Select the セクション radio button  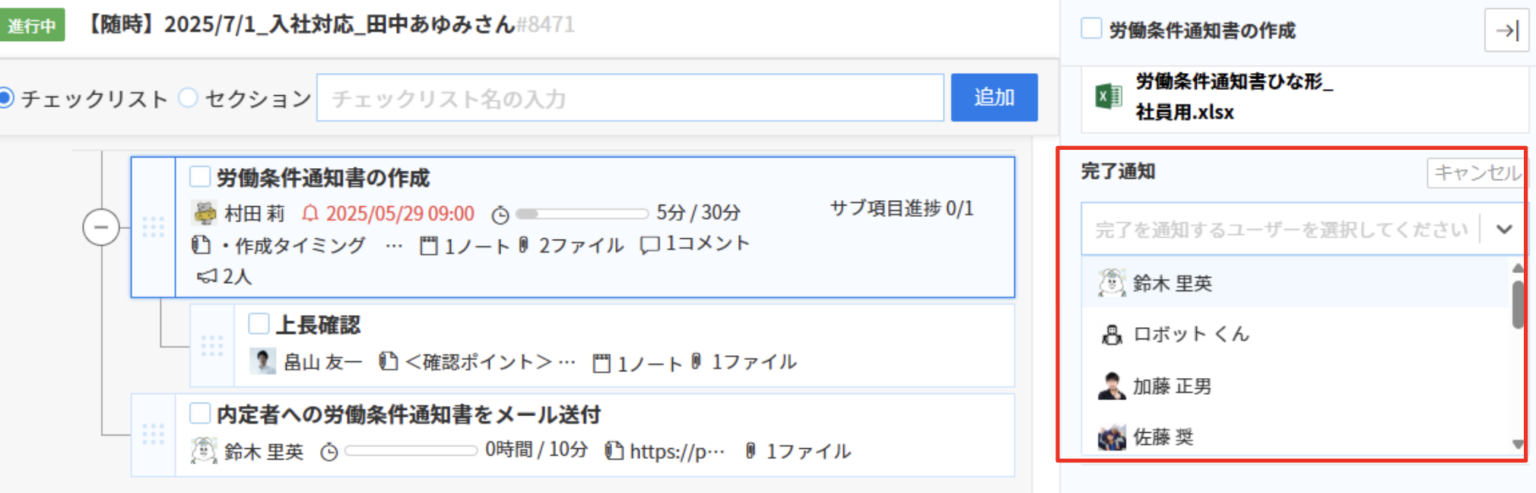click(188, 98)
